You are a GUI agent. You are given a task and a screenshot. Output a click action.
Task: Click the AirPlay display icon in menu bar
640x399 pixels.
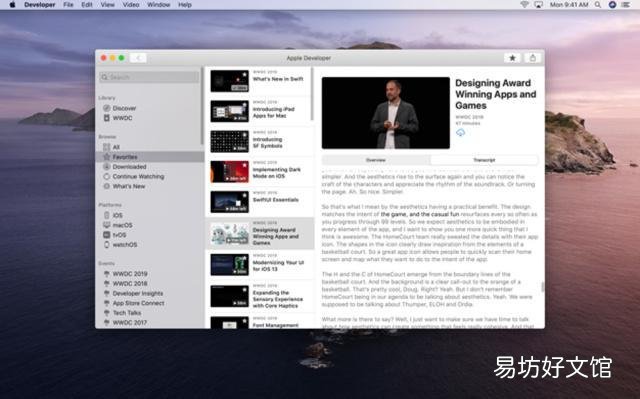click(538, 5)
